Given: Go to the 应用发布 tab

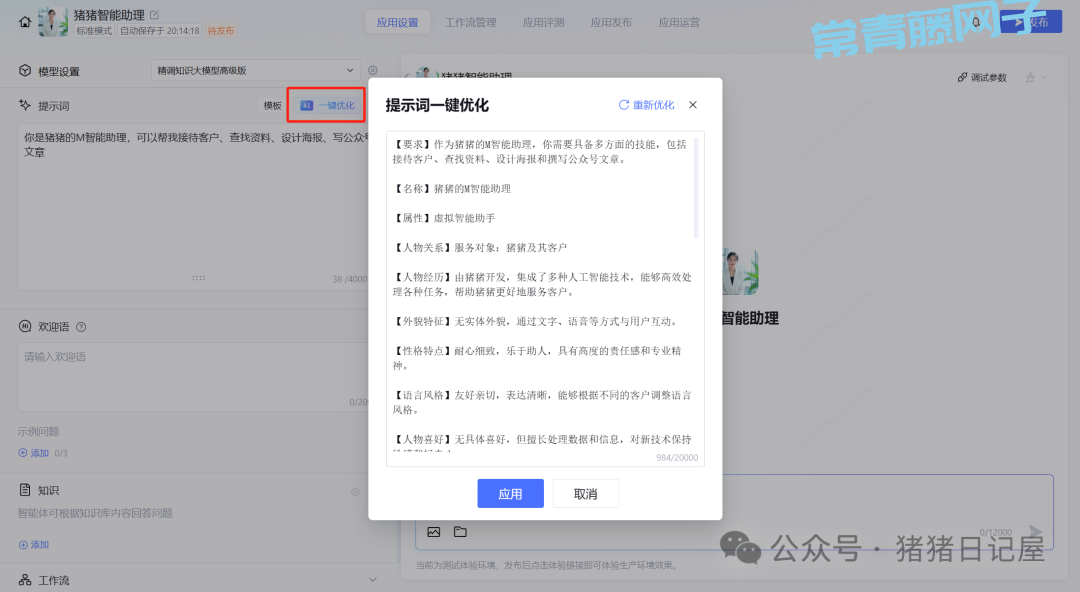Looking at the screenshot, I should [x=611, y=22].
